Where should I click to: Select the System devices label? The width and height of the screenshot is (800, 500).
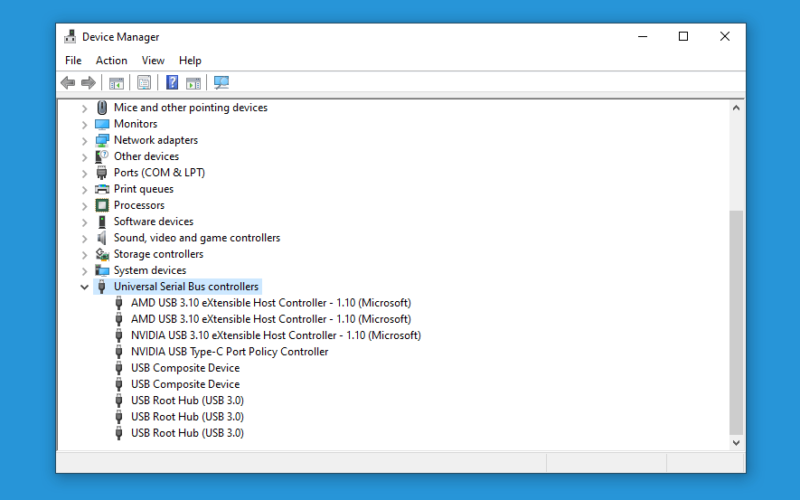[149, 270]
